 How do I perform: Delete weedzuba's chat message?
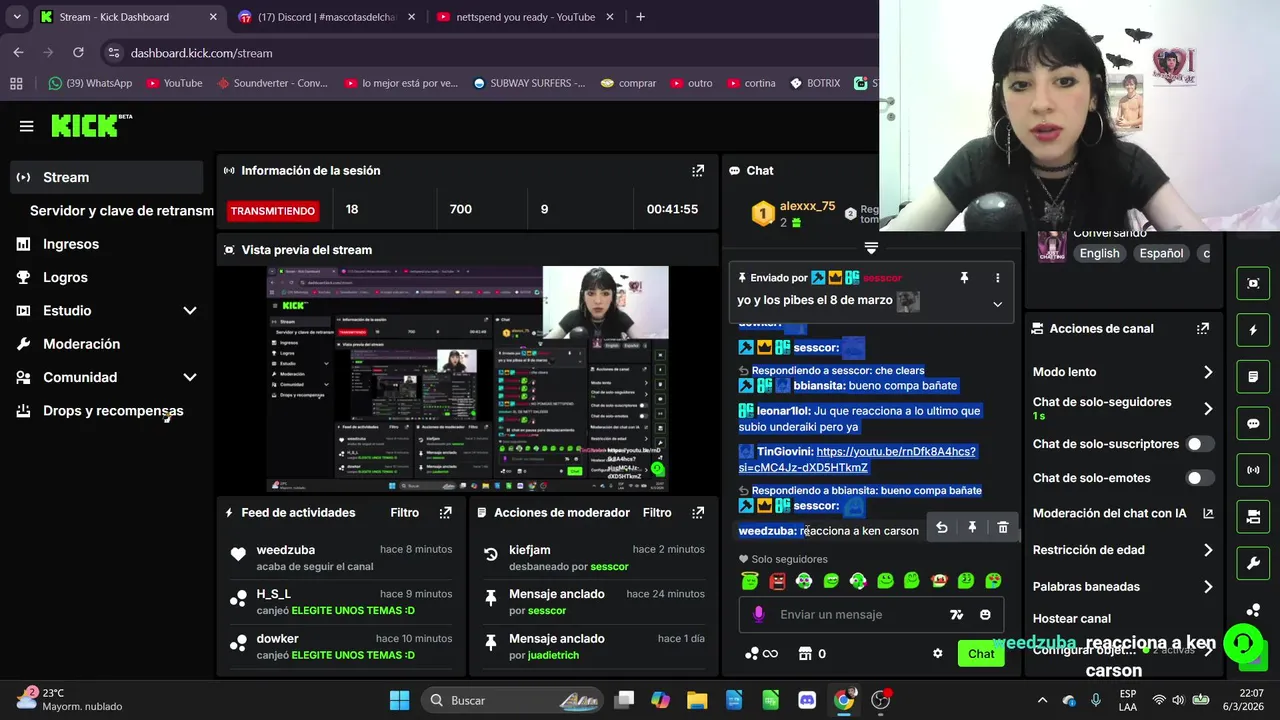1003,527
